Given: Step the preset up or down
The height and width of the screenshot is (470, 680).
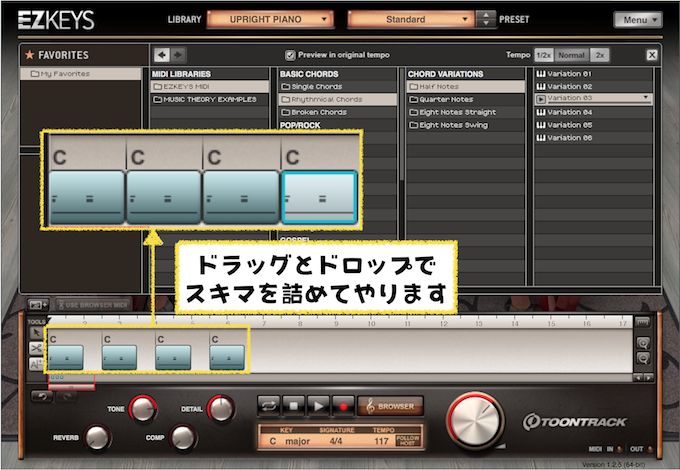Looking at the screenshot, I should 486,19.
